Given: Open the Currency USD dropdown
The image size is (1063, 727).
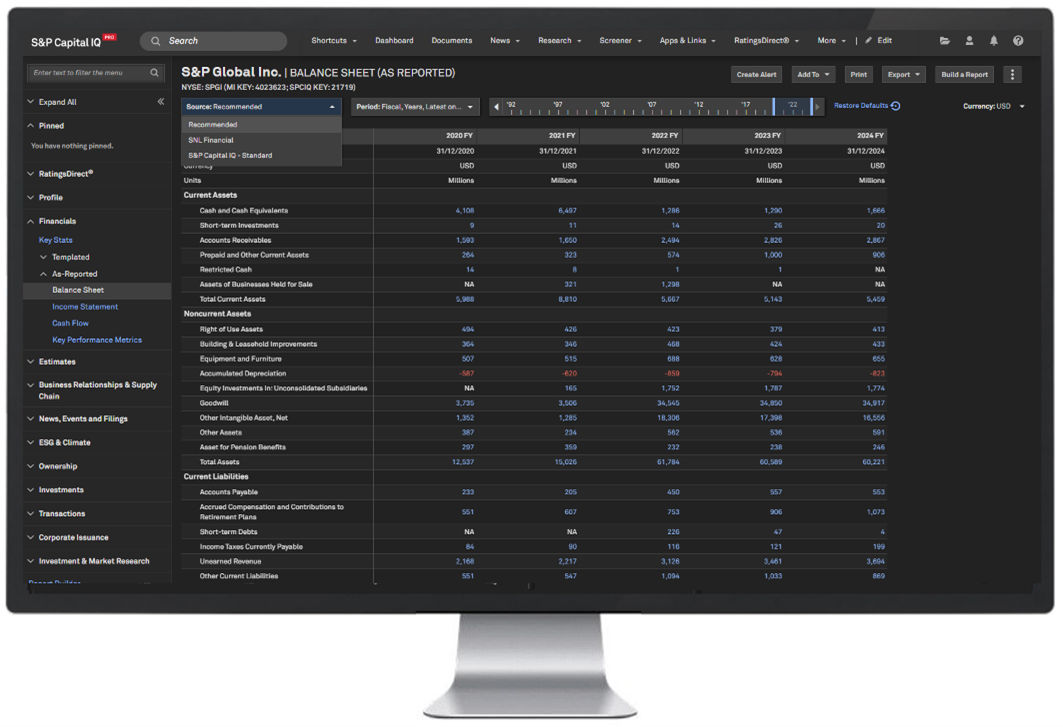Looking at the screenshot, I should click(x=1021, y=106).
